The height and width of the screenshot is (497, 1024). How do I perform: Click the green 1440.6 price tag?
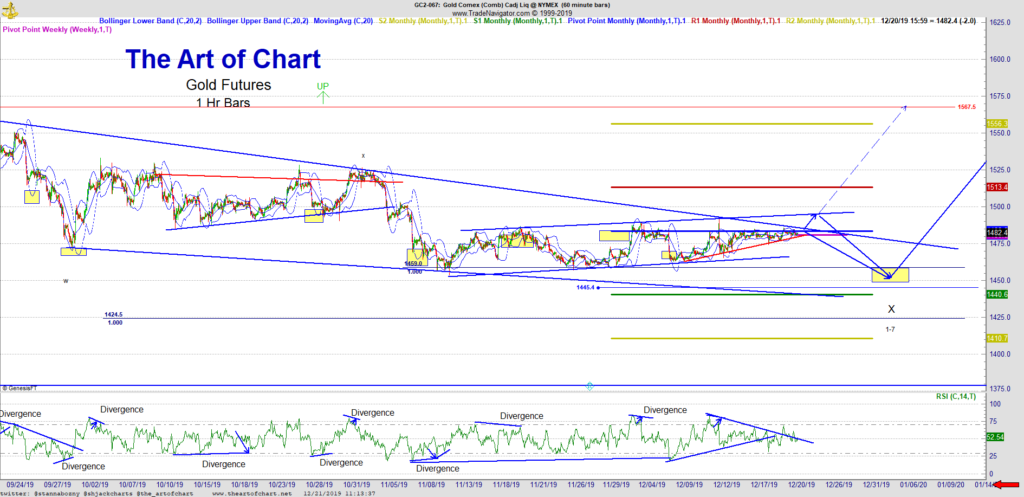pyautogui.click(x=997, y=295)
